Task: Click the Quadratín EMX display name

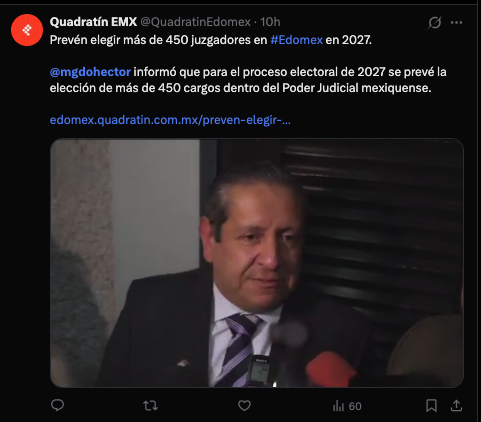Action: 93,22
